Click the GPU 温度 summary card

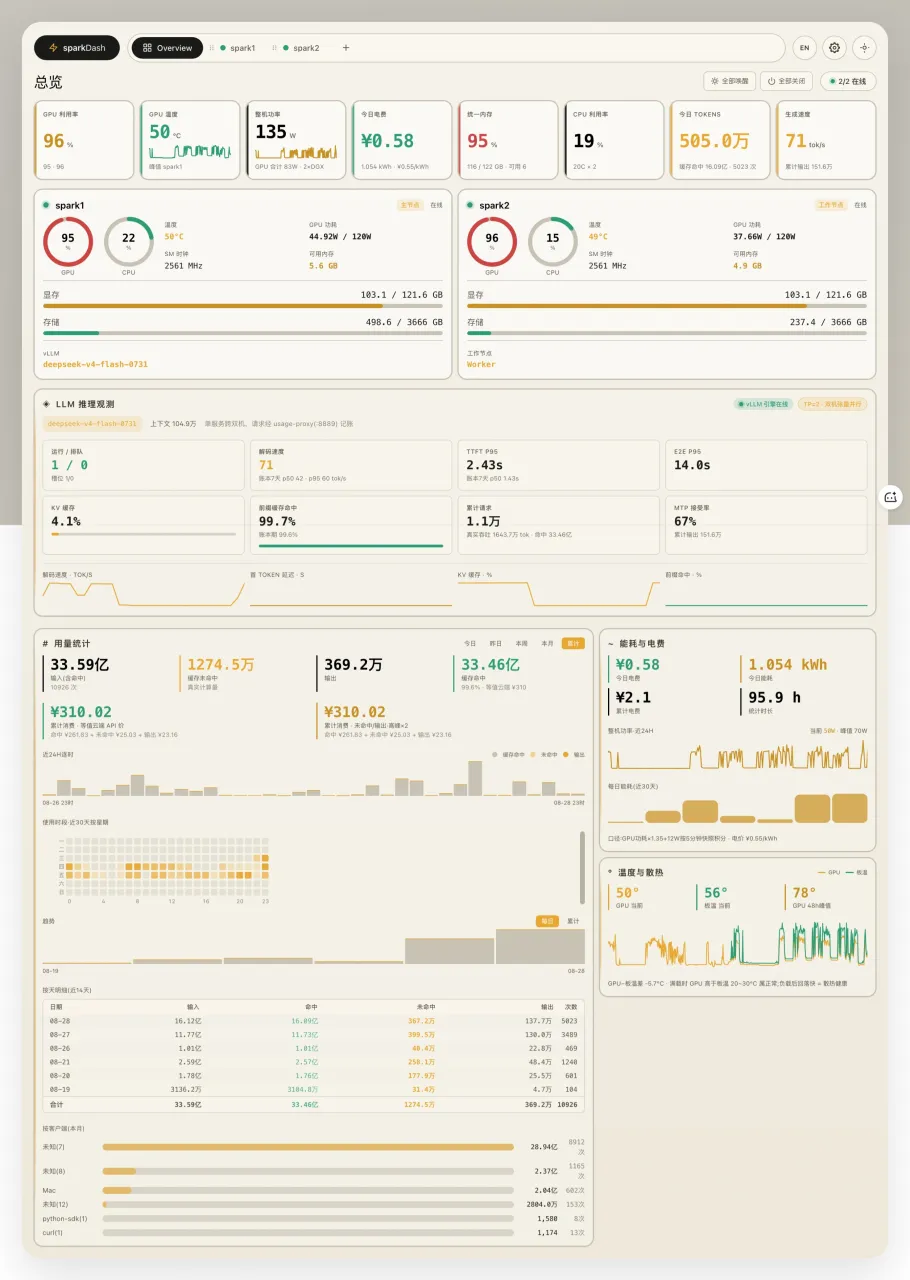(190, 139)
